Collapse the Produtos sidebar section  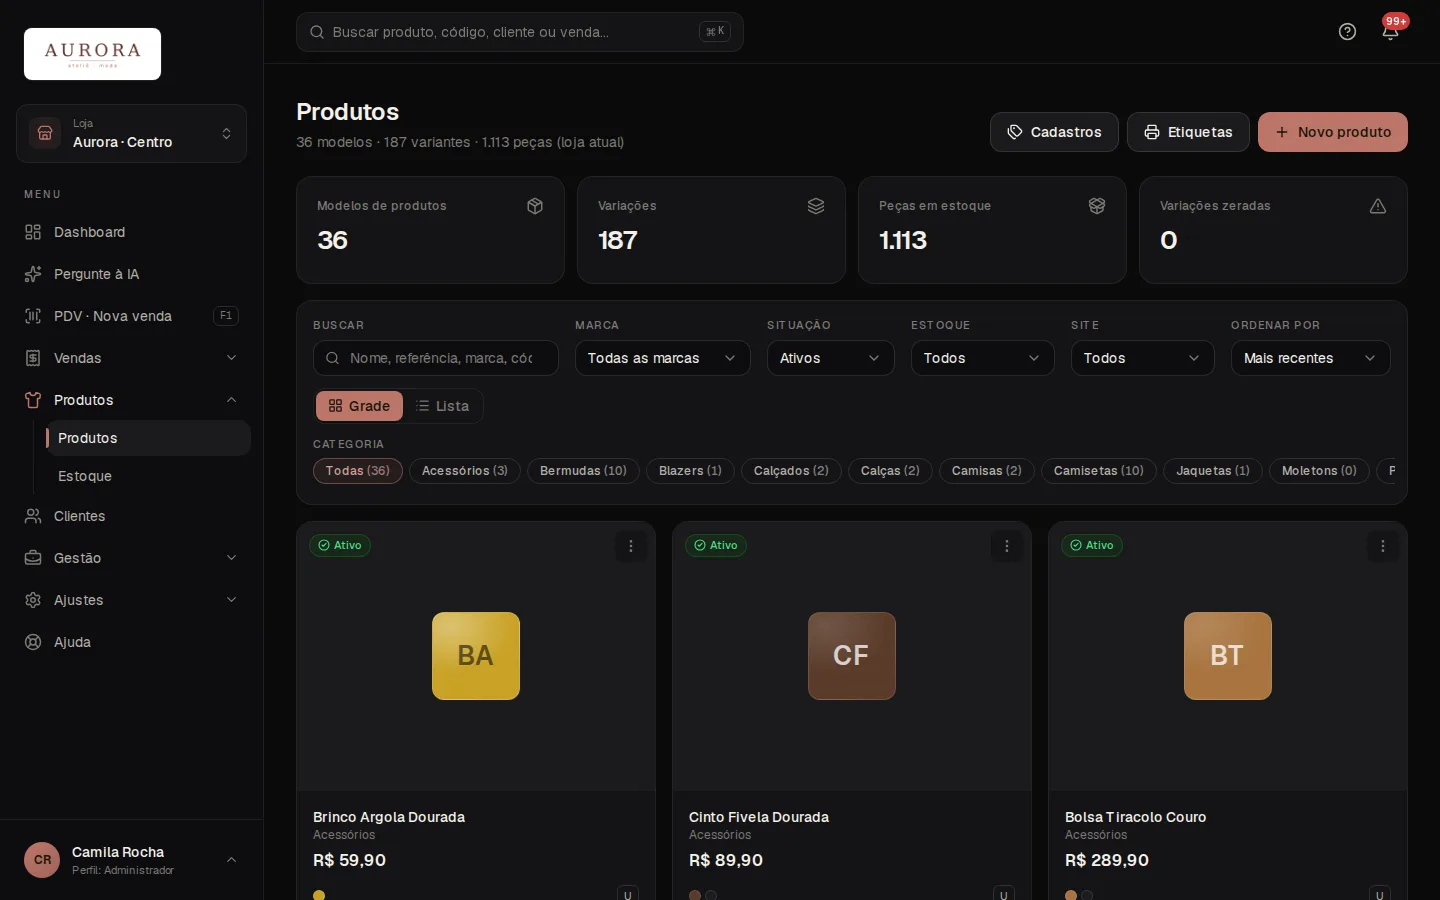[131, 400]
